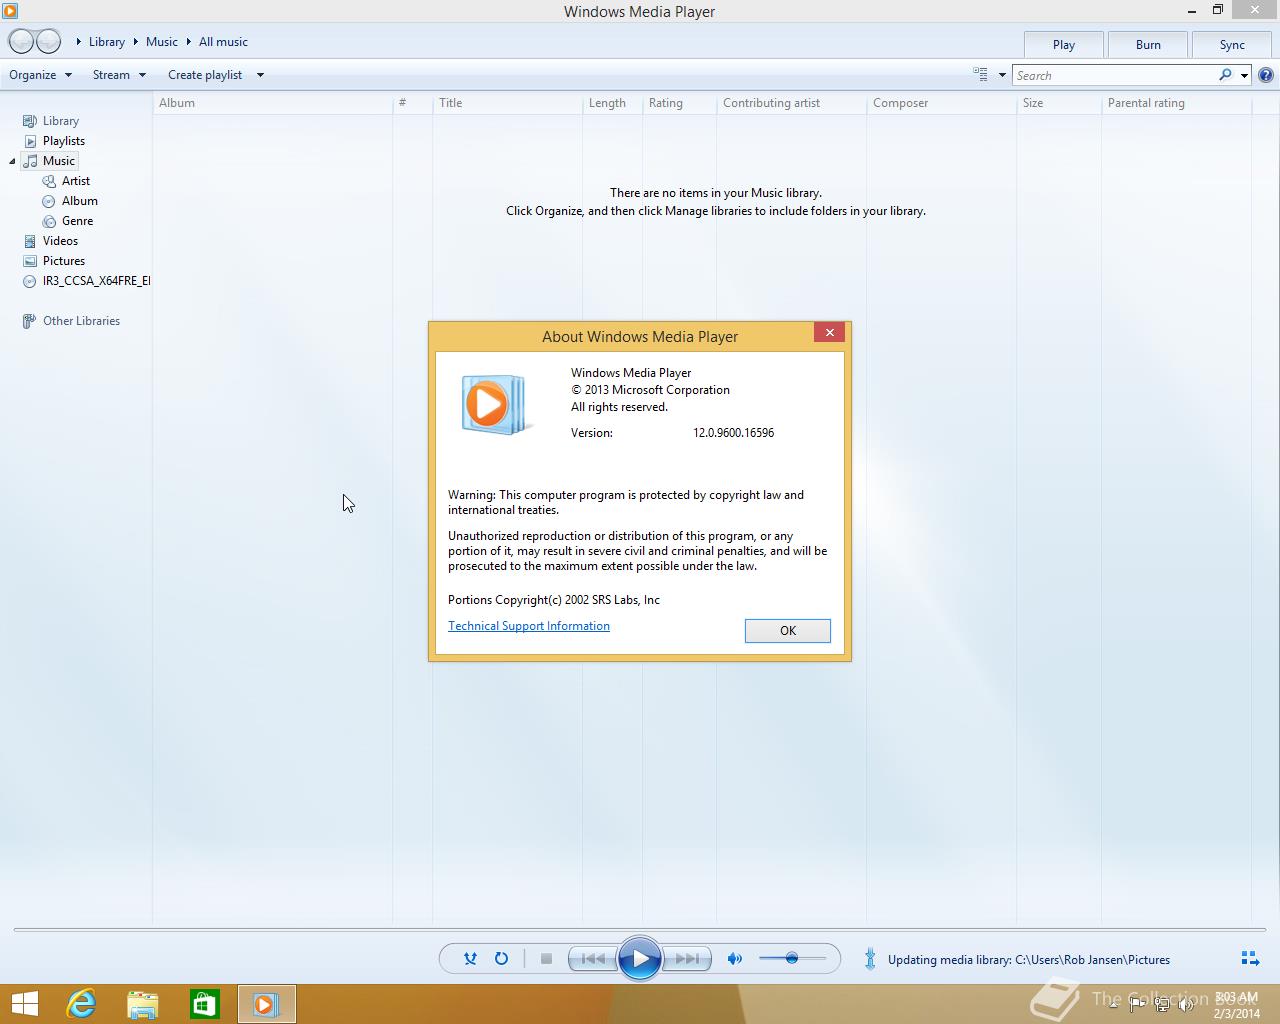Click Create playlist button

point(205,75)
